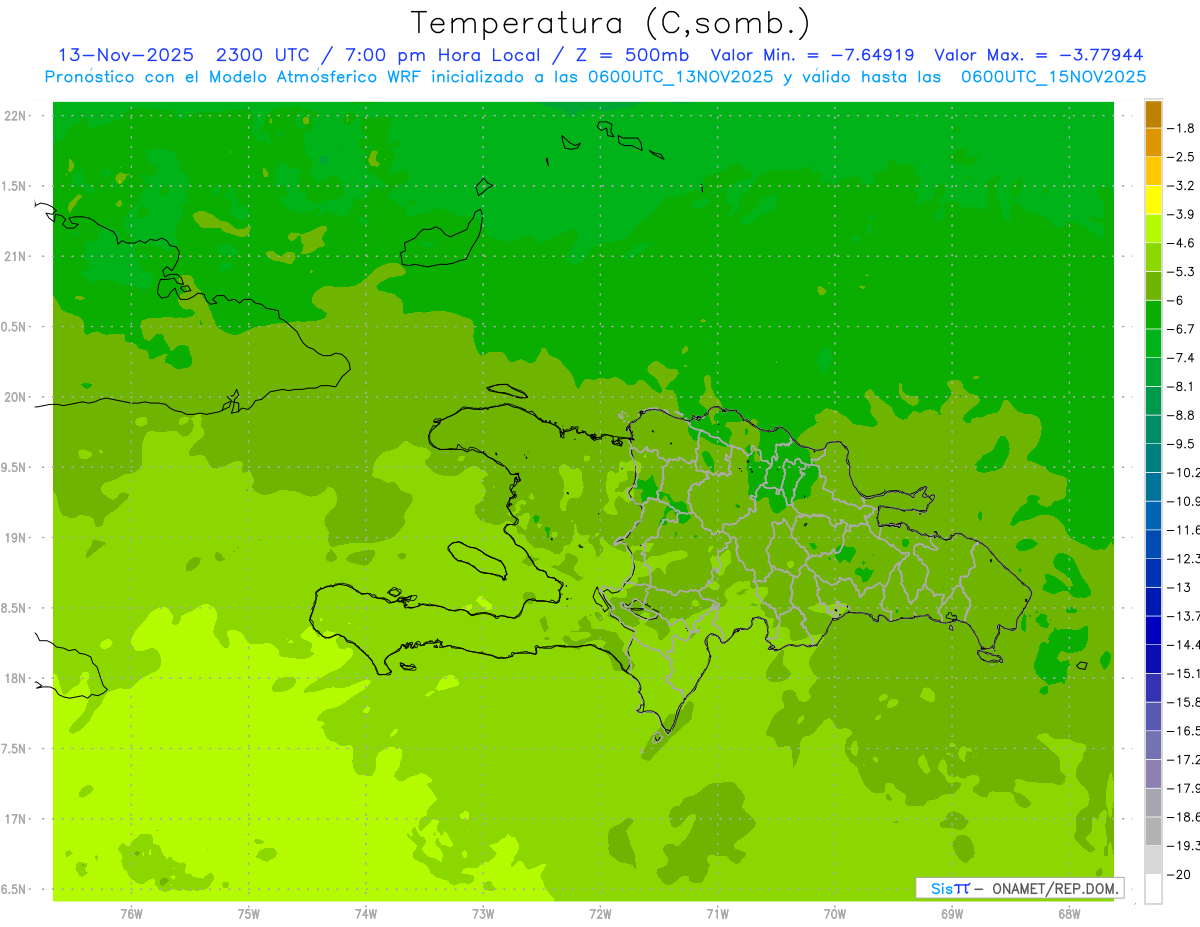Click the "73W" longitude axis label

[483, 914]
